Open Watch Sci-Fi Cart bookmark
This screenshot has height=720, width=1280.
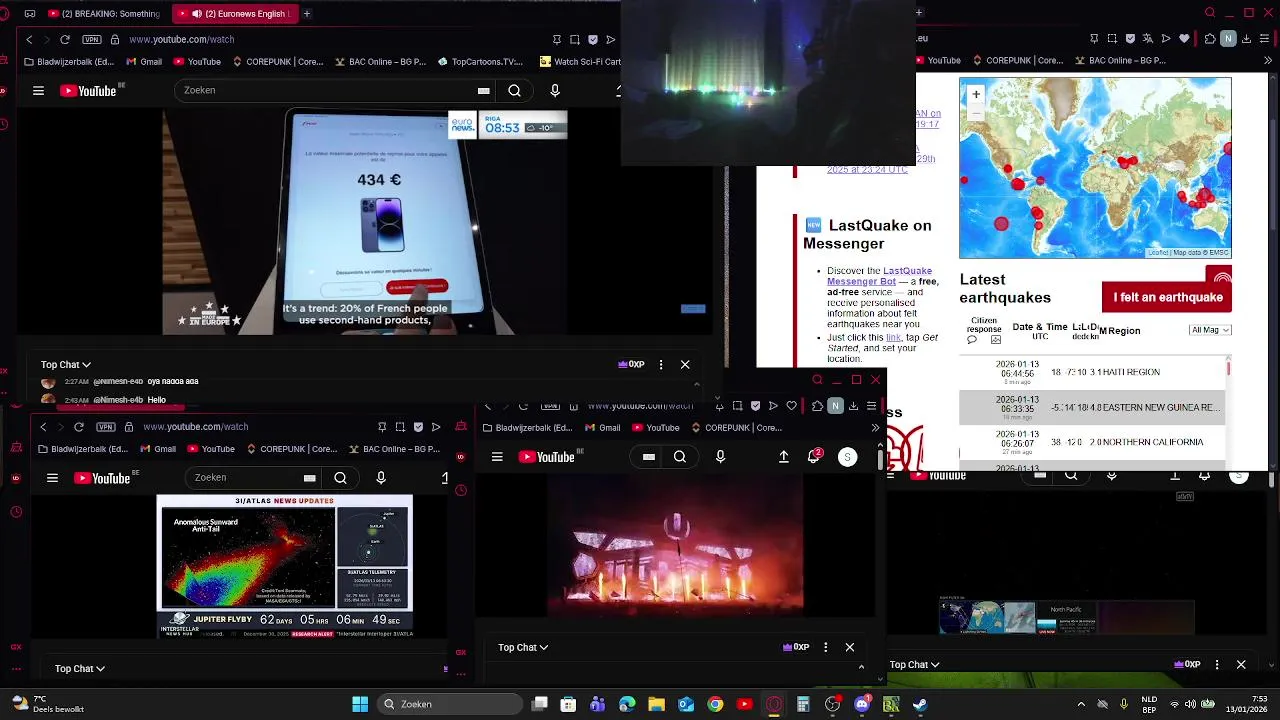coord(581,61)
